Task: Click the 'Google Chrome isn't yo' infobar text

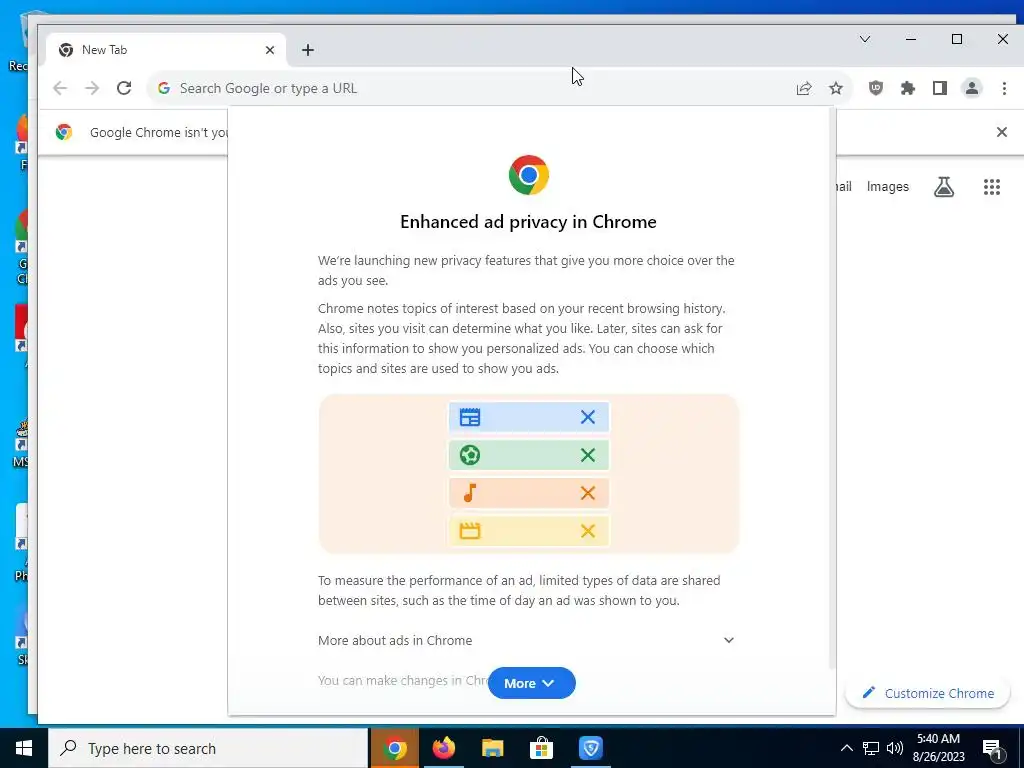Action: 159,133
